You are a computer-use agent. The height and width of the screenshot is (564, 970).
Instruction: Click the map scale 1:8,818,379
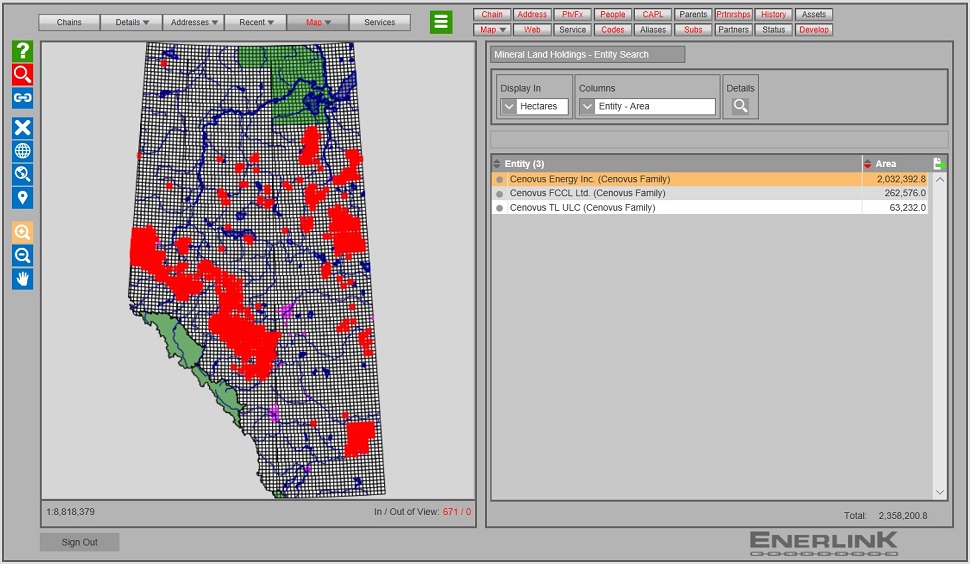pos(71,512)
